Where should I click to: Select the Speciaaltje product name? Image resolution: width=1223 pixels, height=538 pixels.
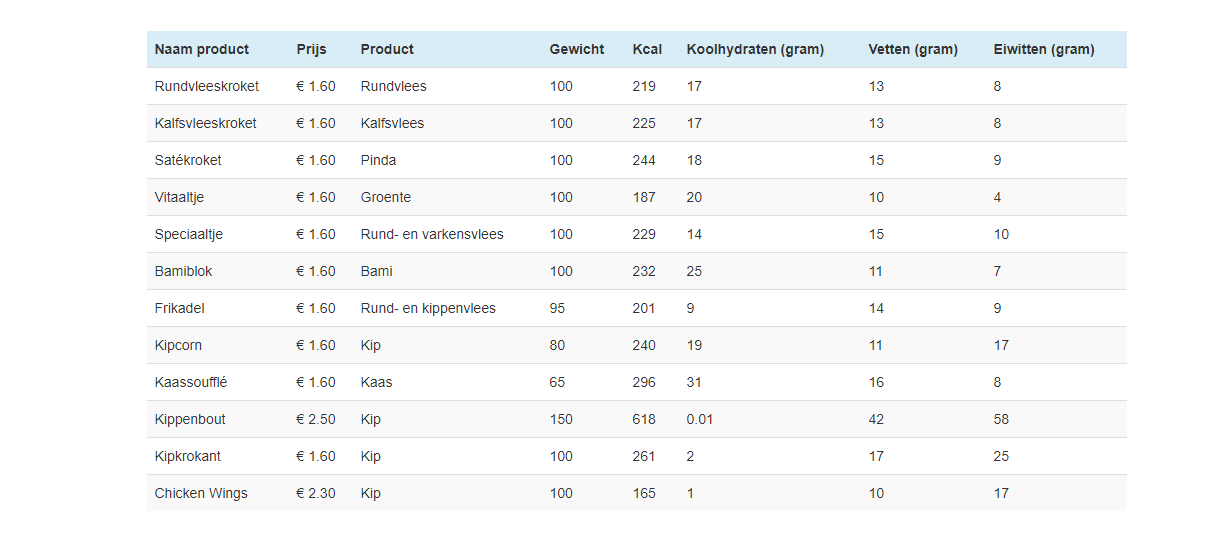tap(189, 234)
